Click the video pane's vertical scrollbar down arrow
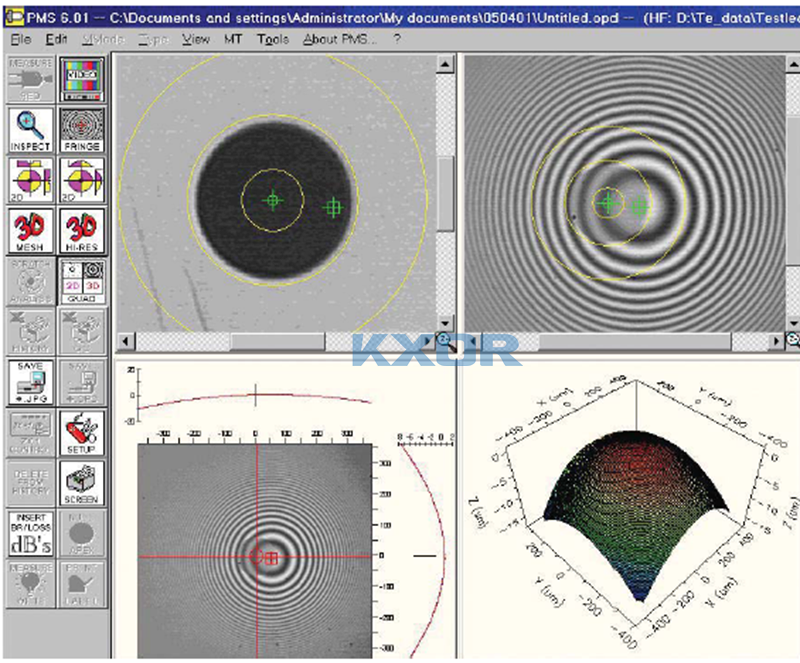This screenshot has width=800, height=663. tap(445, 324)
